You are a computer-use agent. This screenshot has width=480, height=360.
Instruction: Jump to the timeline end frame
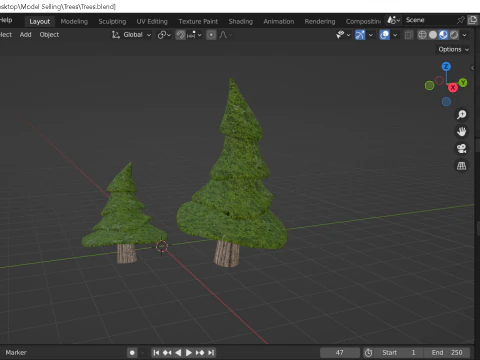(211, 352)
